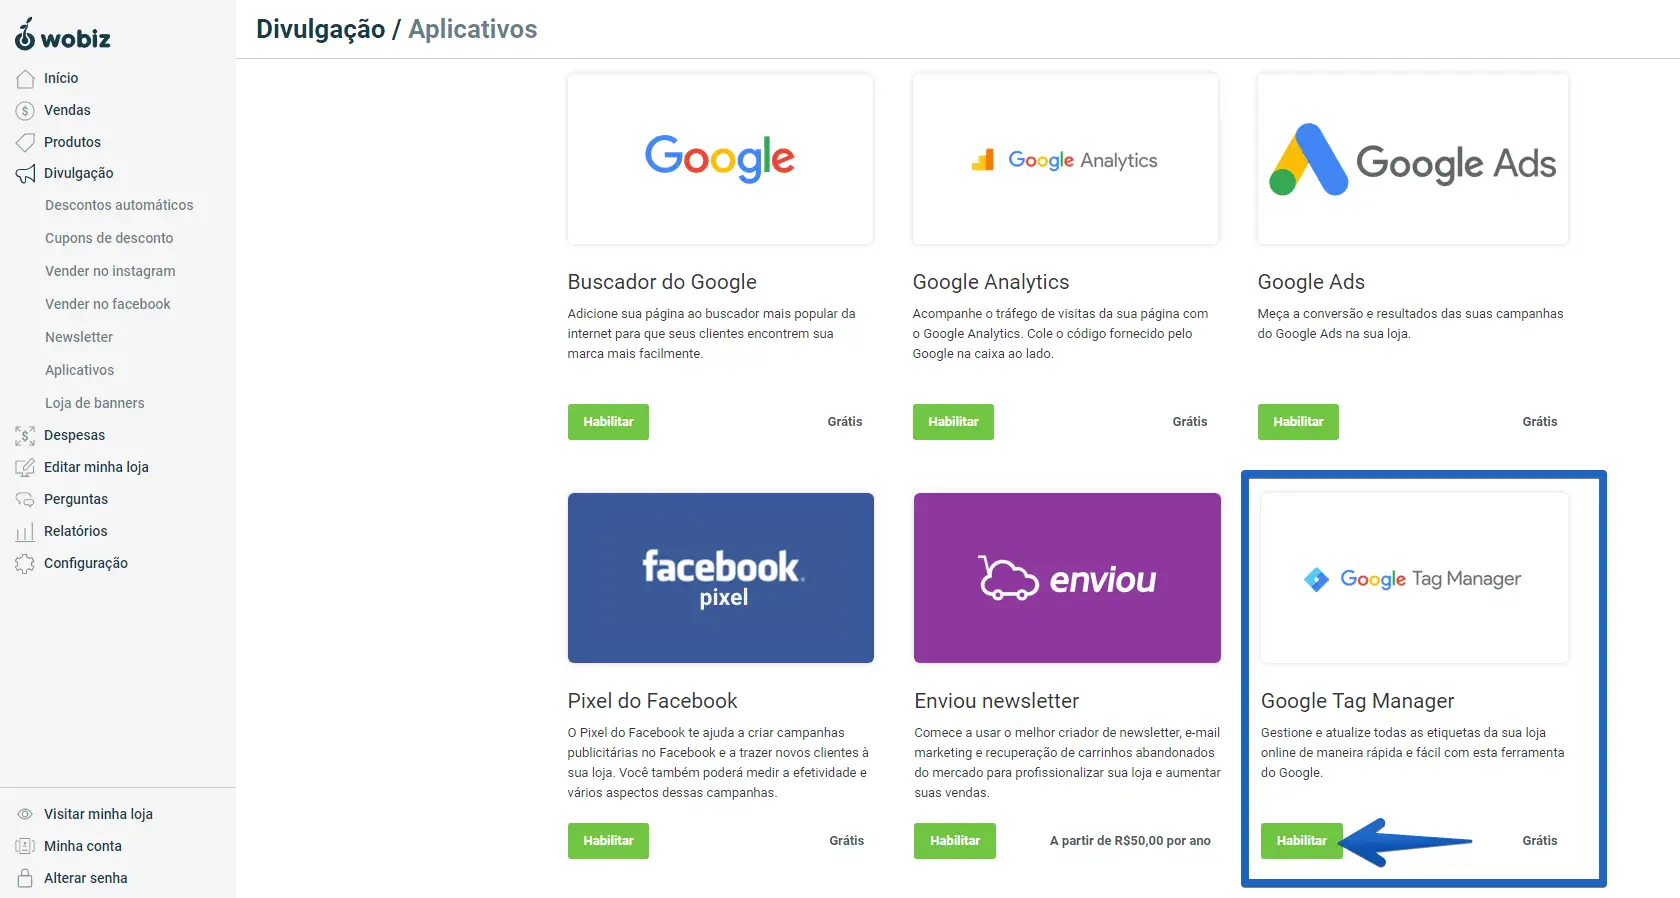Click the Wobiz logo
This screenshot has width=1680, height=898.
(62, 36)
